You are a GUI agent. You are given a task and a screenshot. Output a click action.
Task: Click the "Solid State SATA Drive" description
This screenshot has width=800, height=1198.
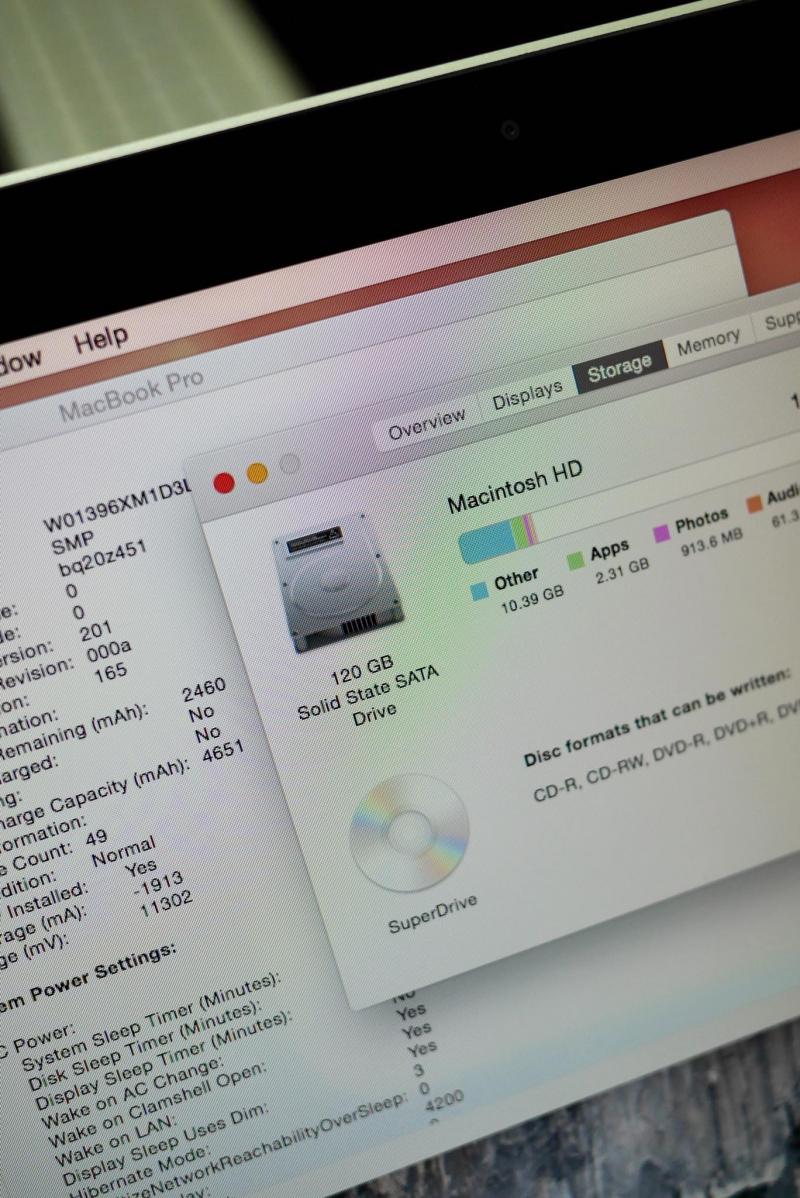pyautogui.click(x=370, y=696)
